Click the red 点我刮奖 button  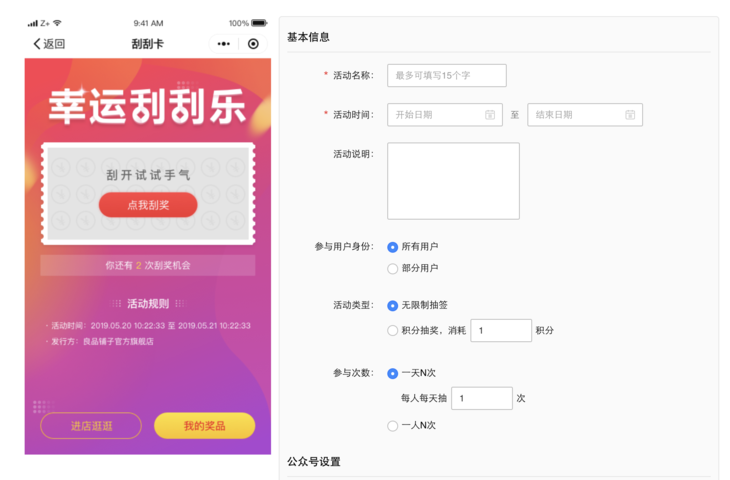click(148, 205)
